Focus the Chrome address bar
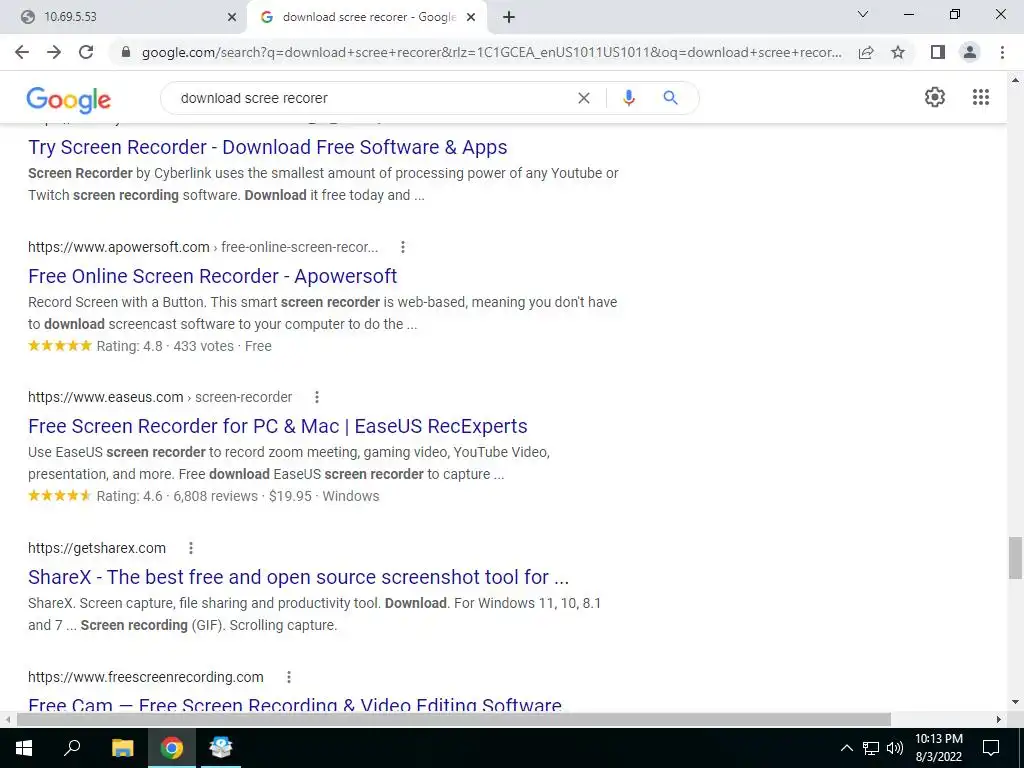The height and width of the screenshot is (768, 1024). (x=491, y=52)
